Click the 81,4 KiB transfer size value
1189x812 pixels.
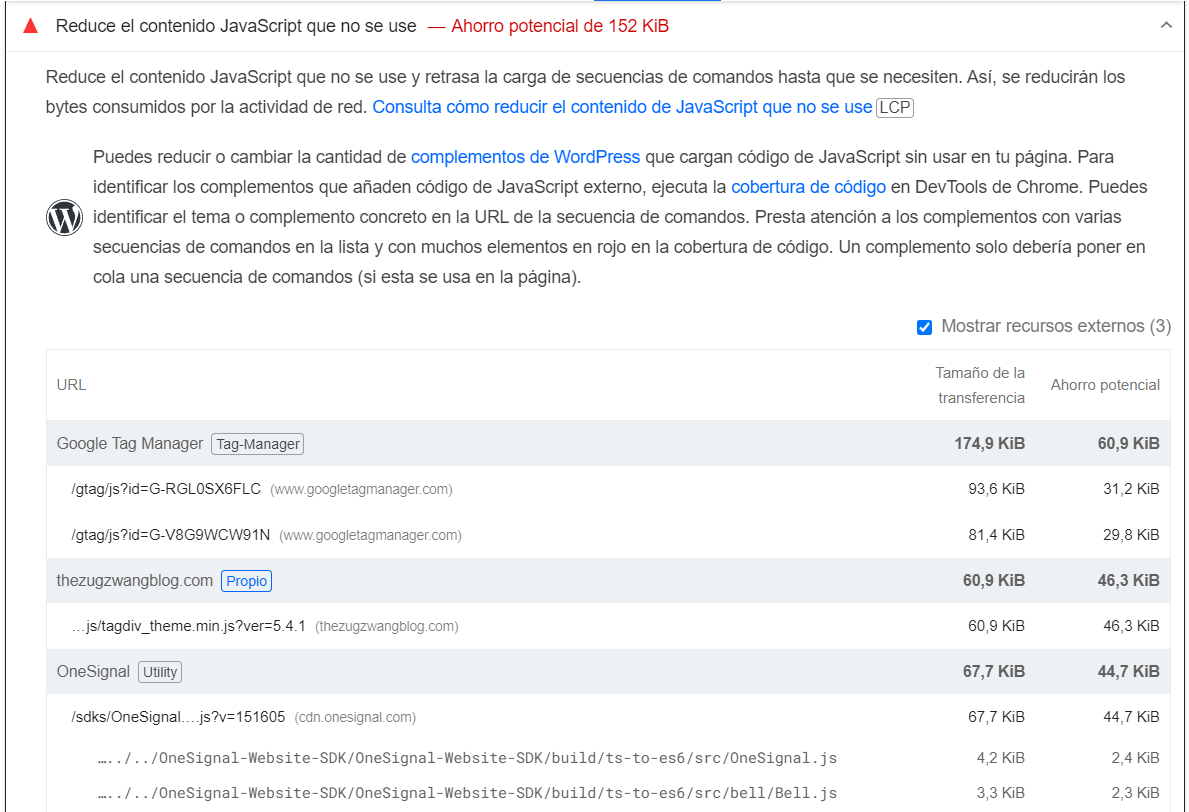coord(996,535)
